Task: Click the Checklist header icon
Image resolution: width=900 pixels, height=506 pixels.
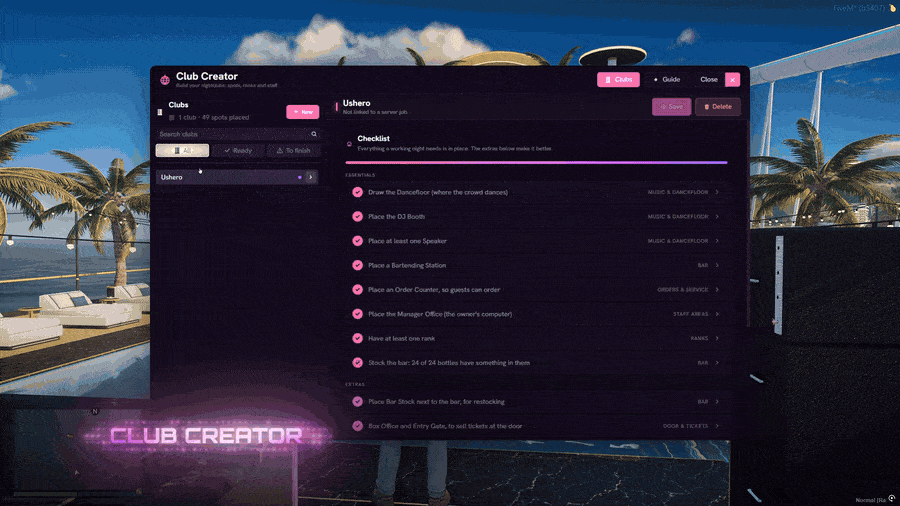Action: [349, 143]
